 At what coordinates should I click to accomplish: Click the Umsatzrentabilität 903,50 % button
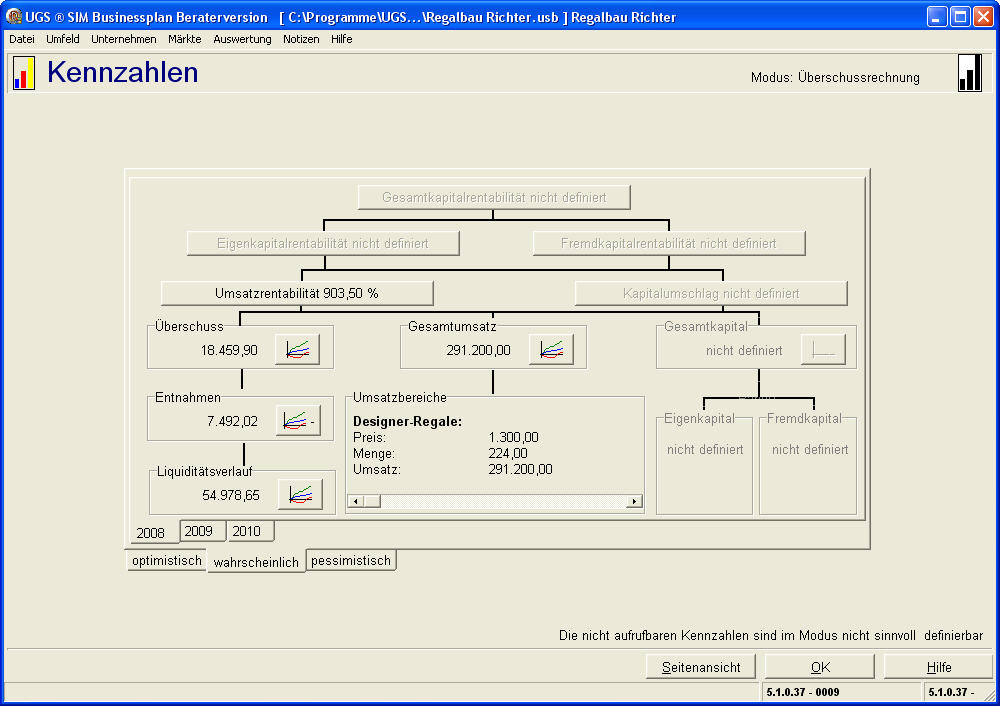pyautogui.click(x=297, y=293)
